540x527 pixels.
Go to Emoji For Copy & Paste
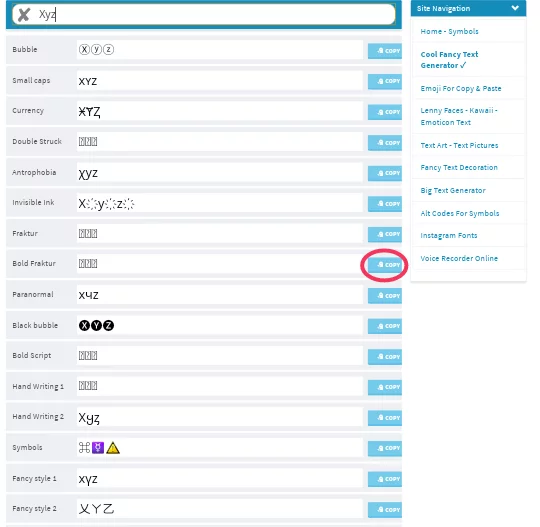click(460, 89)
